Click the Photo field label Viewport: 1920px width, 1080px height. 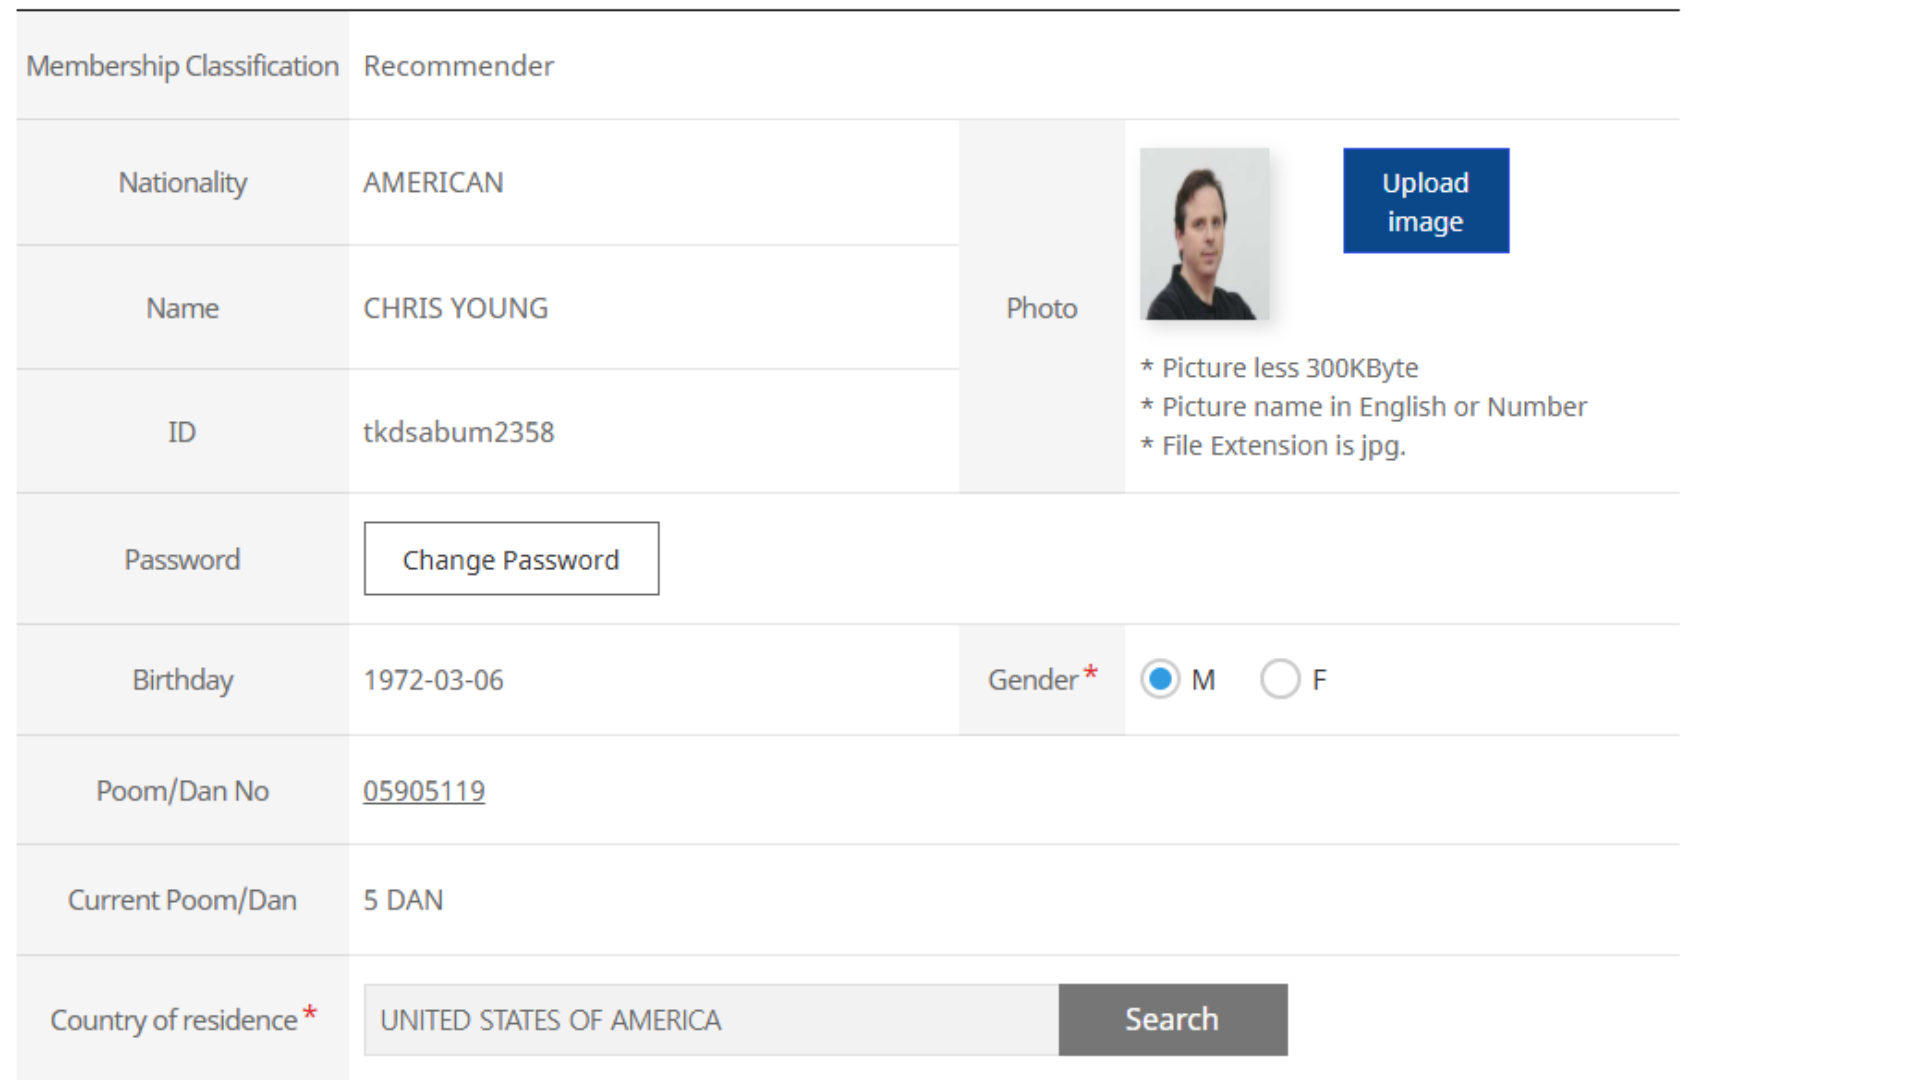[x=1041, y=308]
